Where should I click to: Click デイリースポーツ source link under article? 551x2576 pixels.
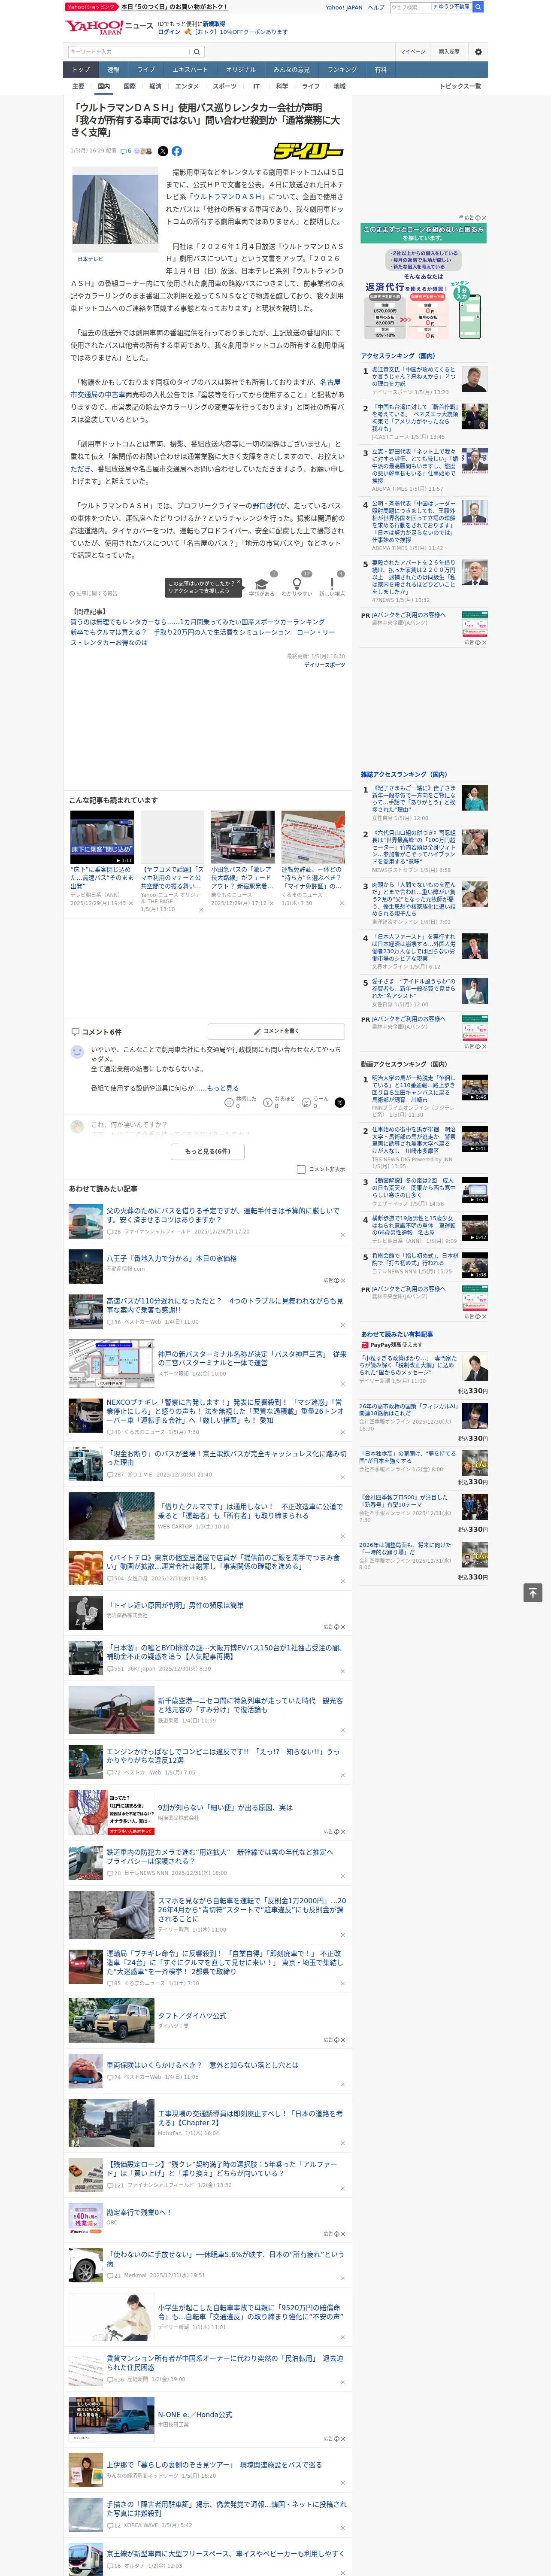click(x=324, y=664)
